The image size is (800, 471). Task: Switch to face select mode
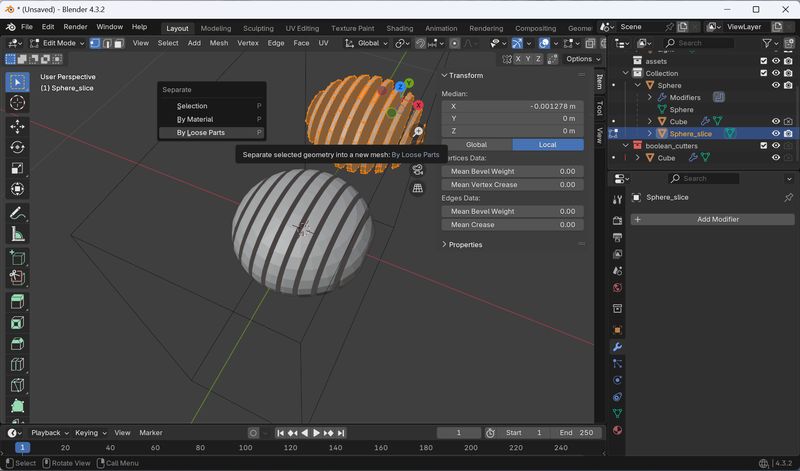click(119, 43)
